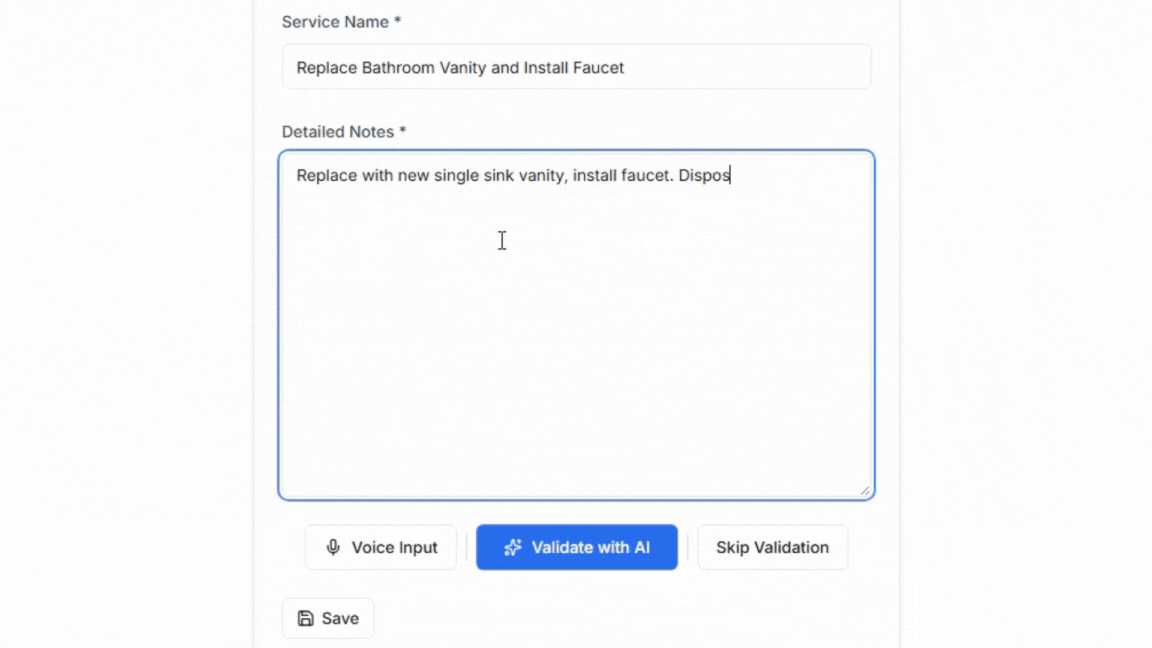
Task: Click the Save button
Action: click(x=328, y=618)
